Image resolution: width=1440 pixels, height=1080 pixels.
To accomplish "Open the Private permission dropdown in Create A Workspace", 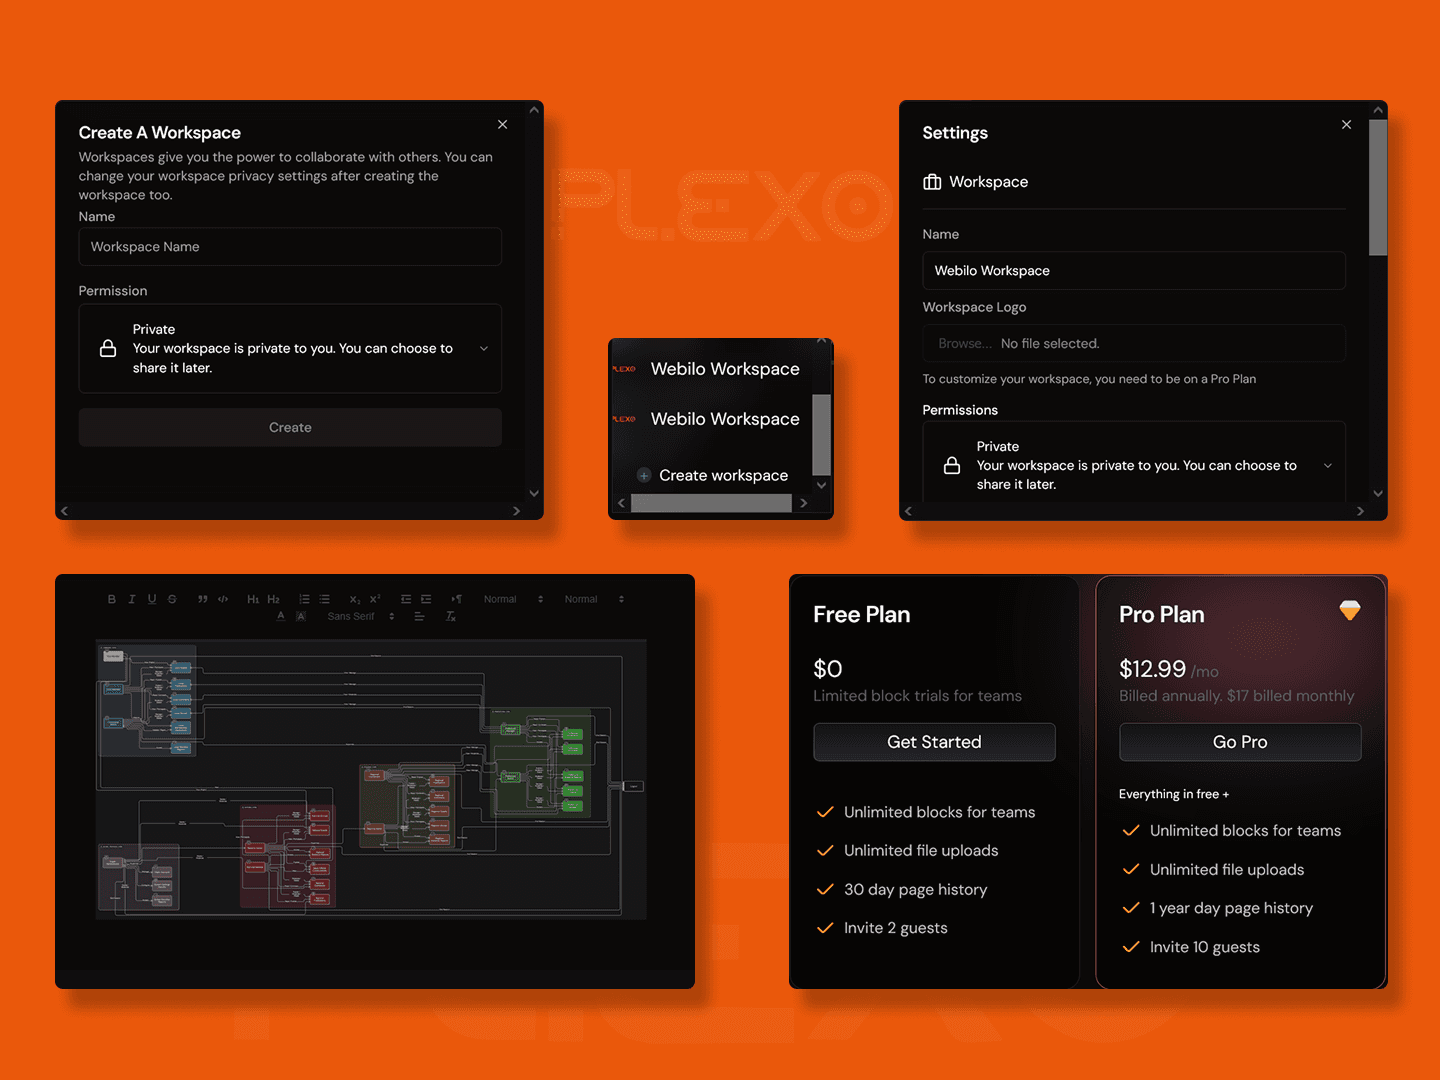I will [484, 348].
